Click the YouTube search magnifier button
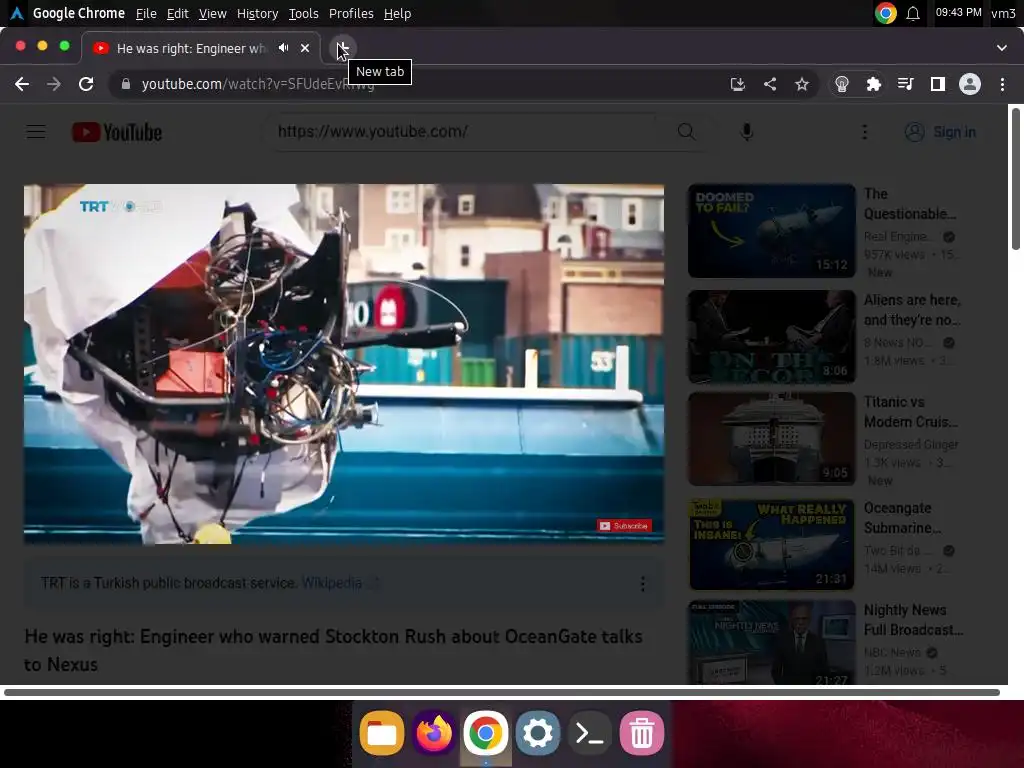The image size is (1024, 768). click(686, 131)
